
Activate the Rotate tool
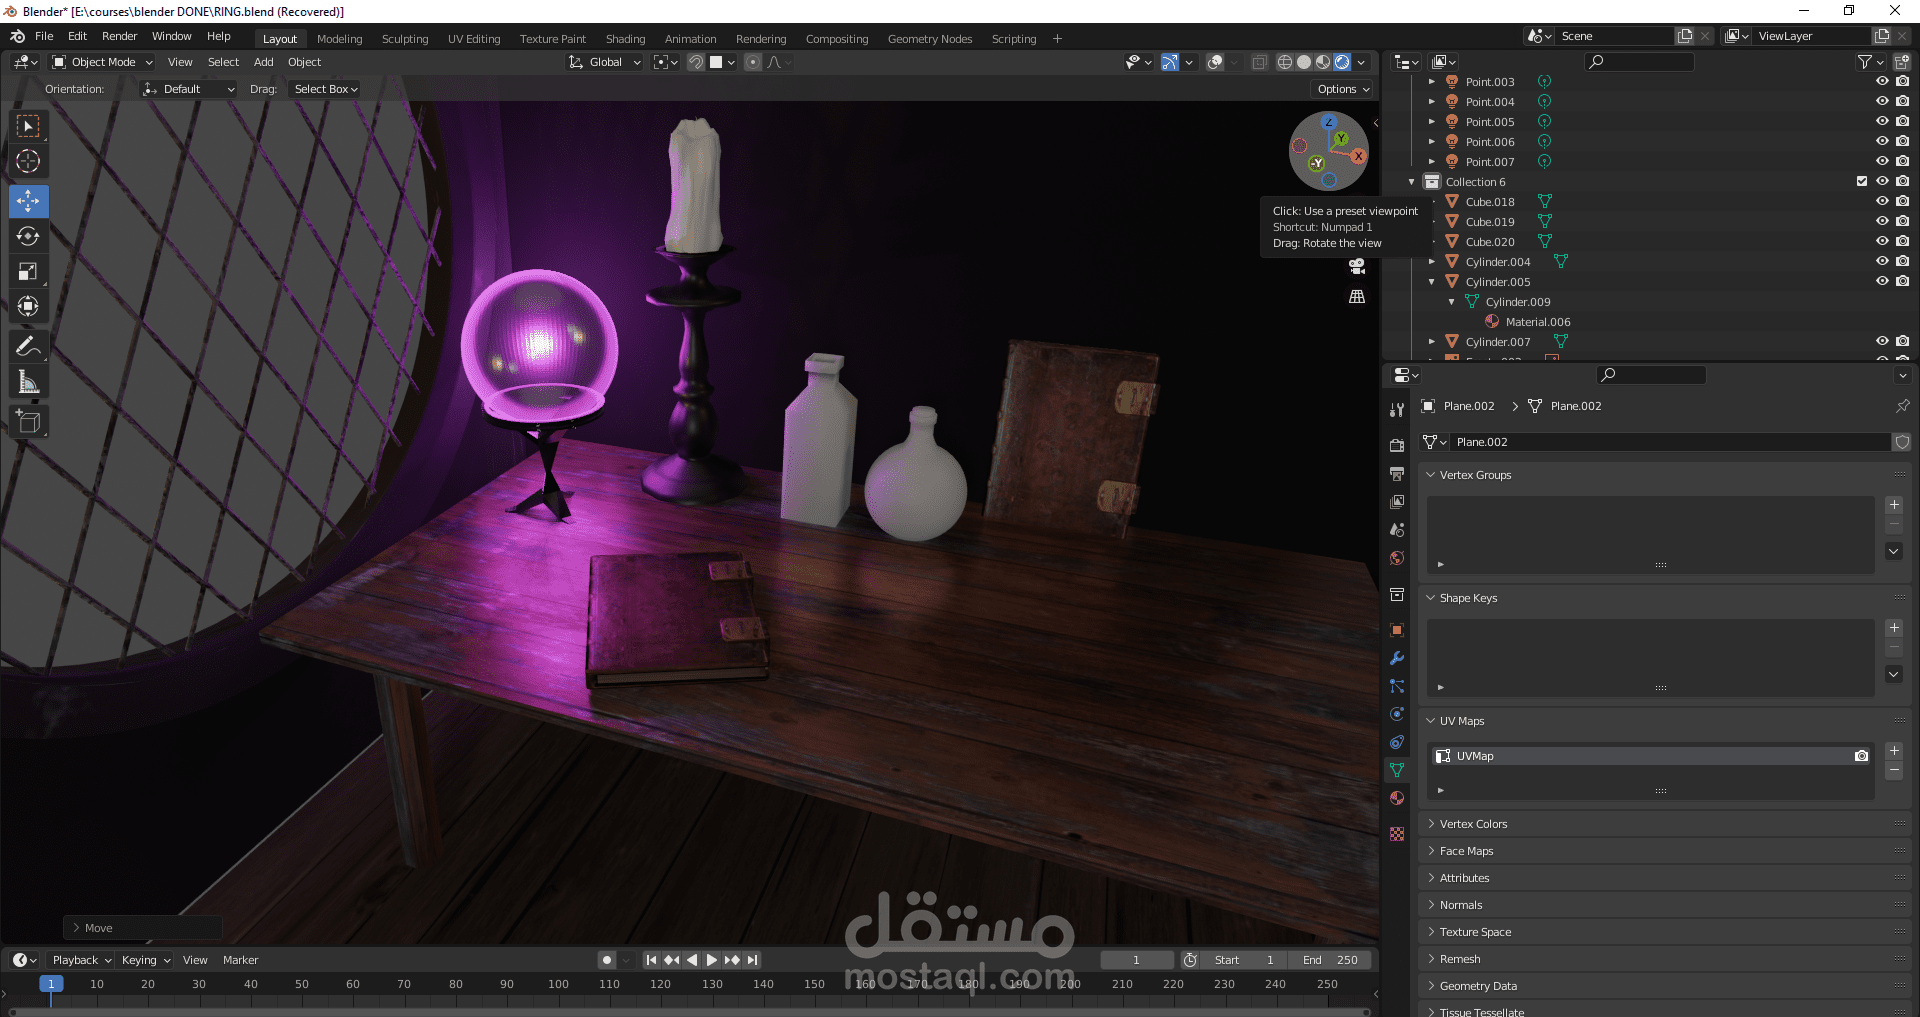(28, 236)
